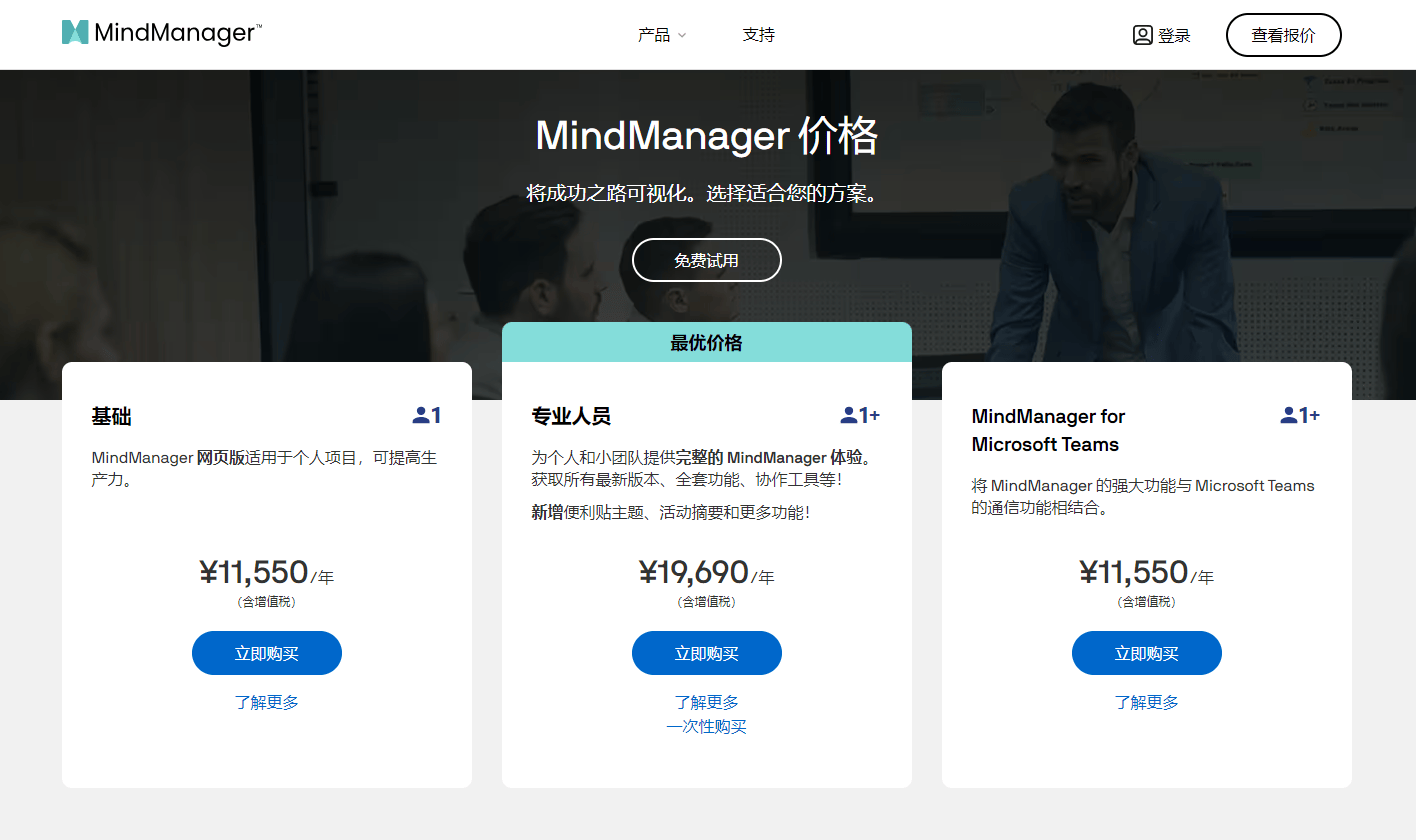Click 查看报价 button

[x=1283, y=35]
